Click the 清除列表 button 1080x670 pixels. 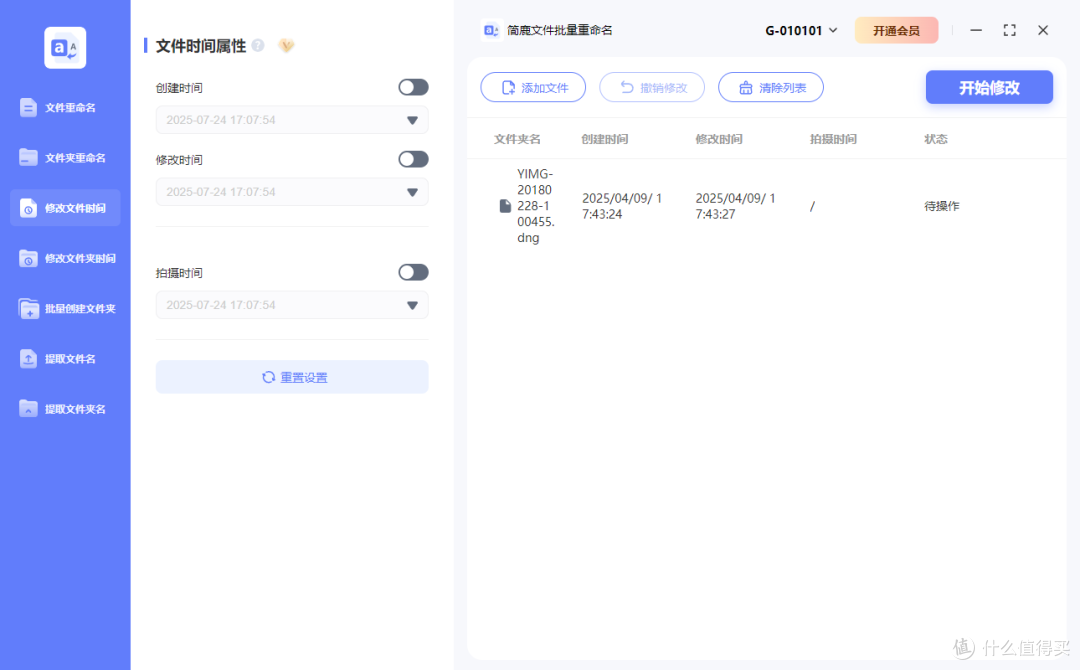pyautogui.click(x=771, y=87)
